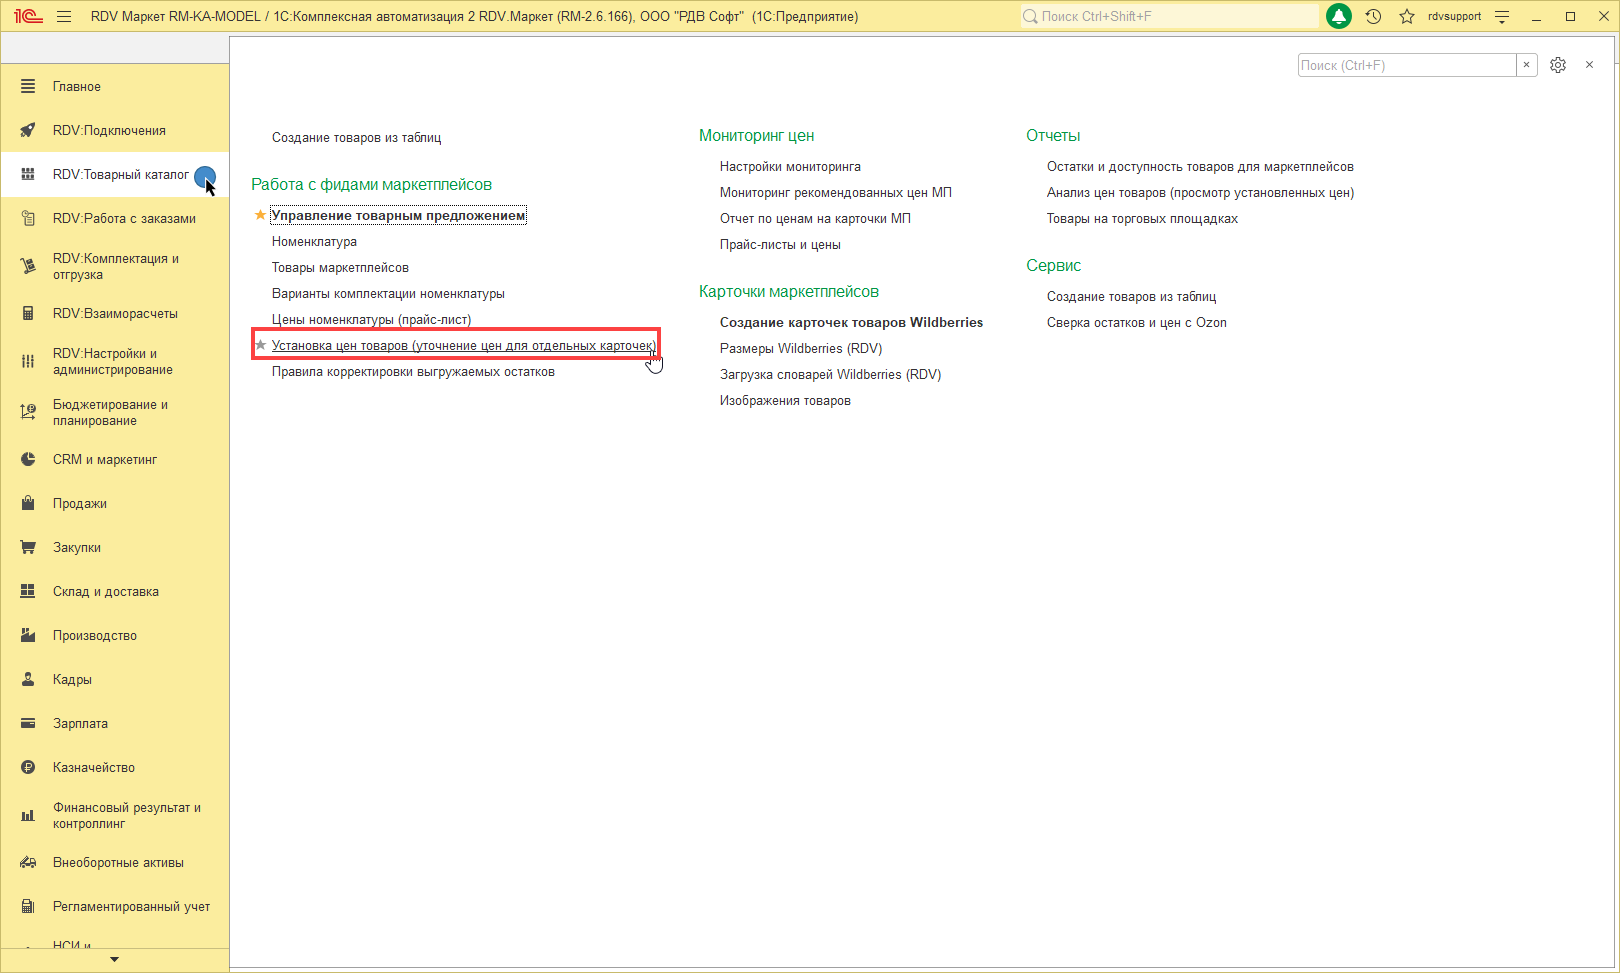Click the card icon for Зарплата
Viewport: 1620px width, 973px height.
point(28,723)
